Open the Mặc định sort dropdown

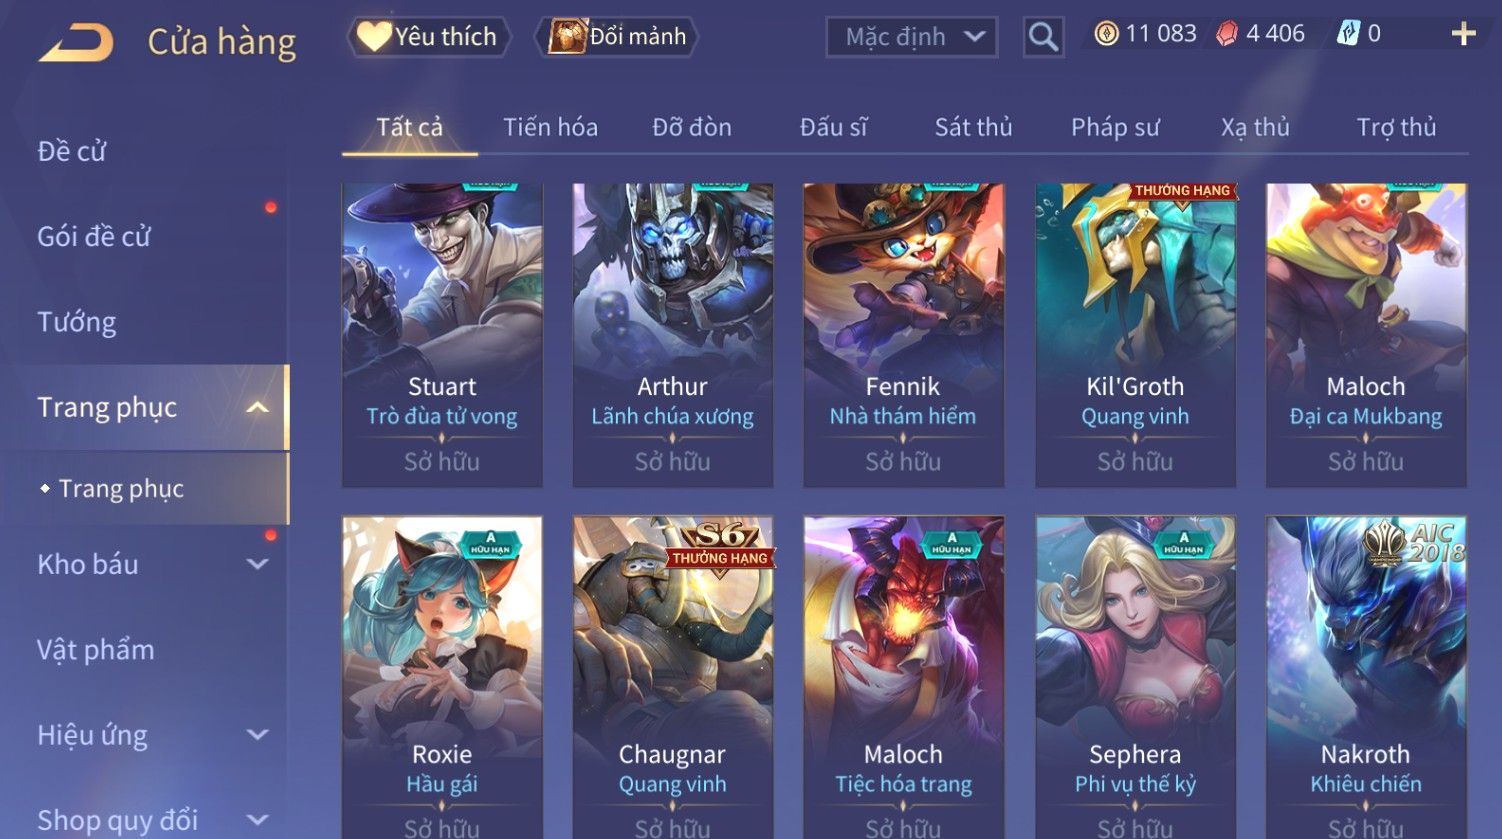coord(912,37)
